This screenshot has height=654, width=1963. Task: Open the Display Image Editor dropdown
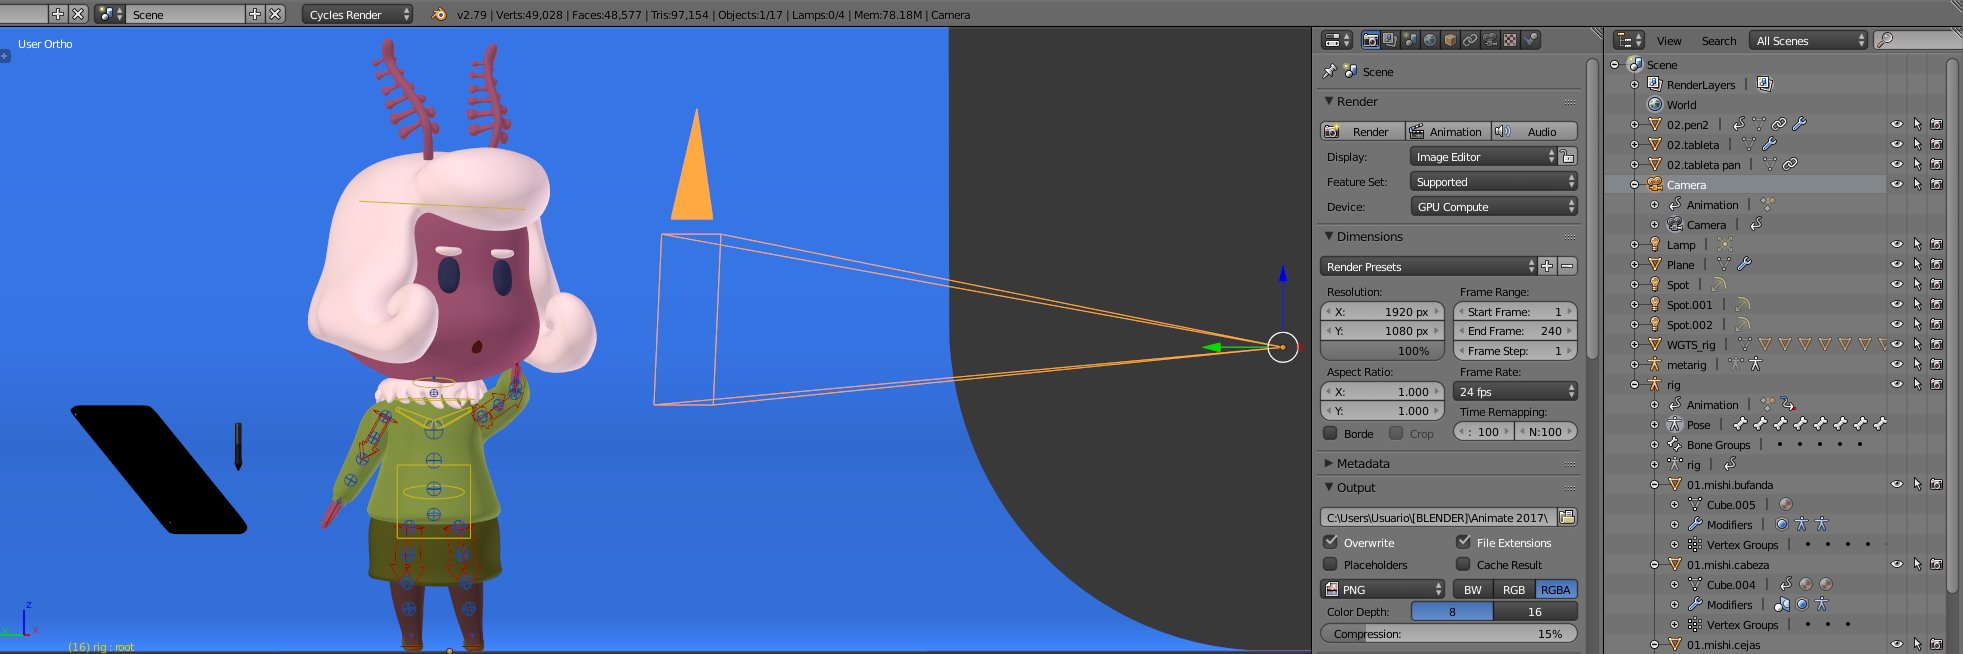(x=1483, y=156)
